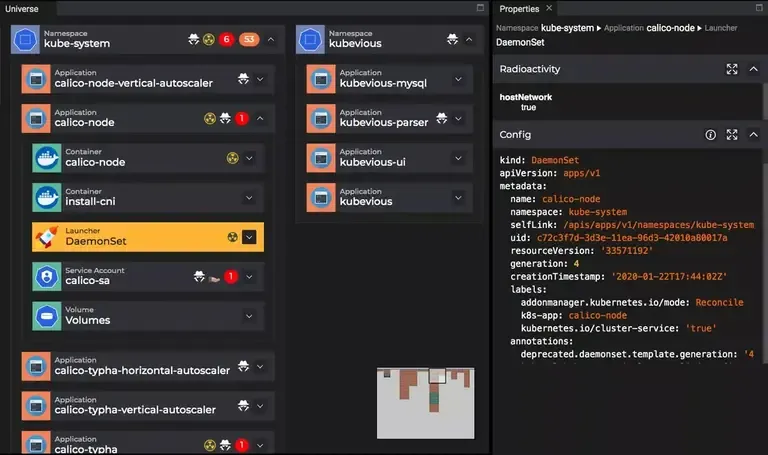Click the creationTimestamp value in Config

[x=669, y=277]
